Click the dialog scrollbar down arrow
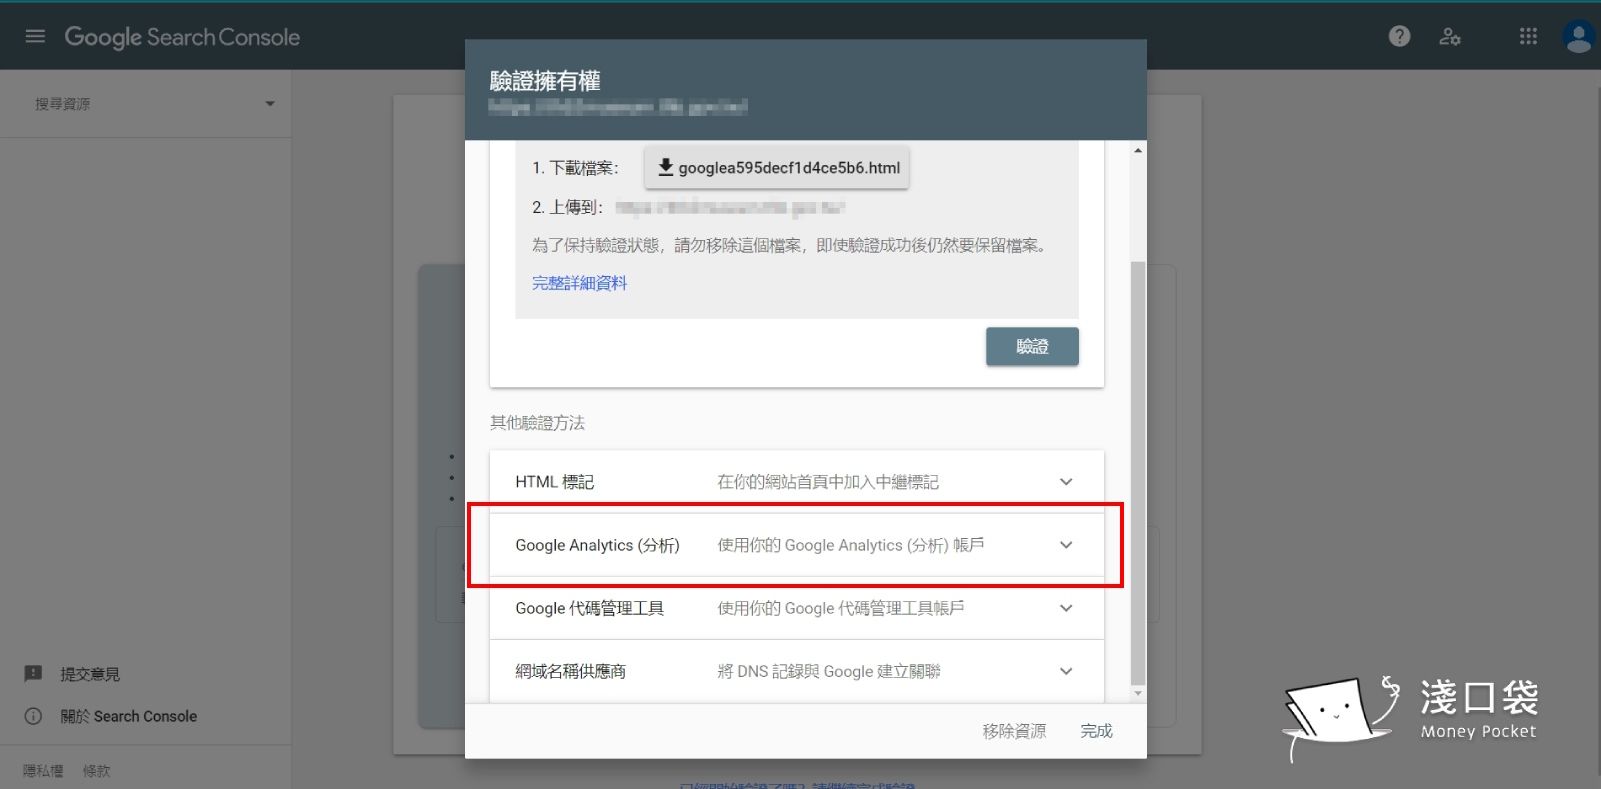 click(1138, 693)
